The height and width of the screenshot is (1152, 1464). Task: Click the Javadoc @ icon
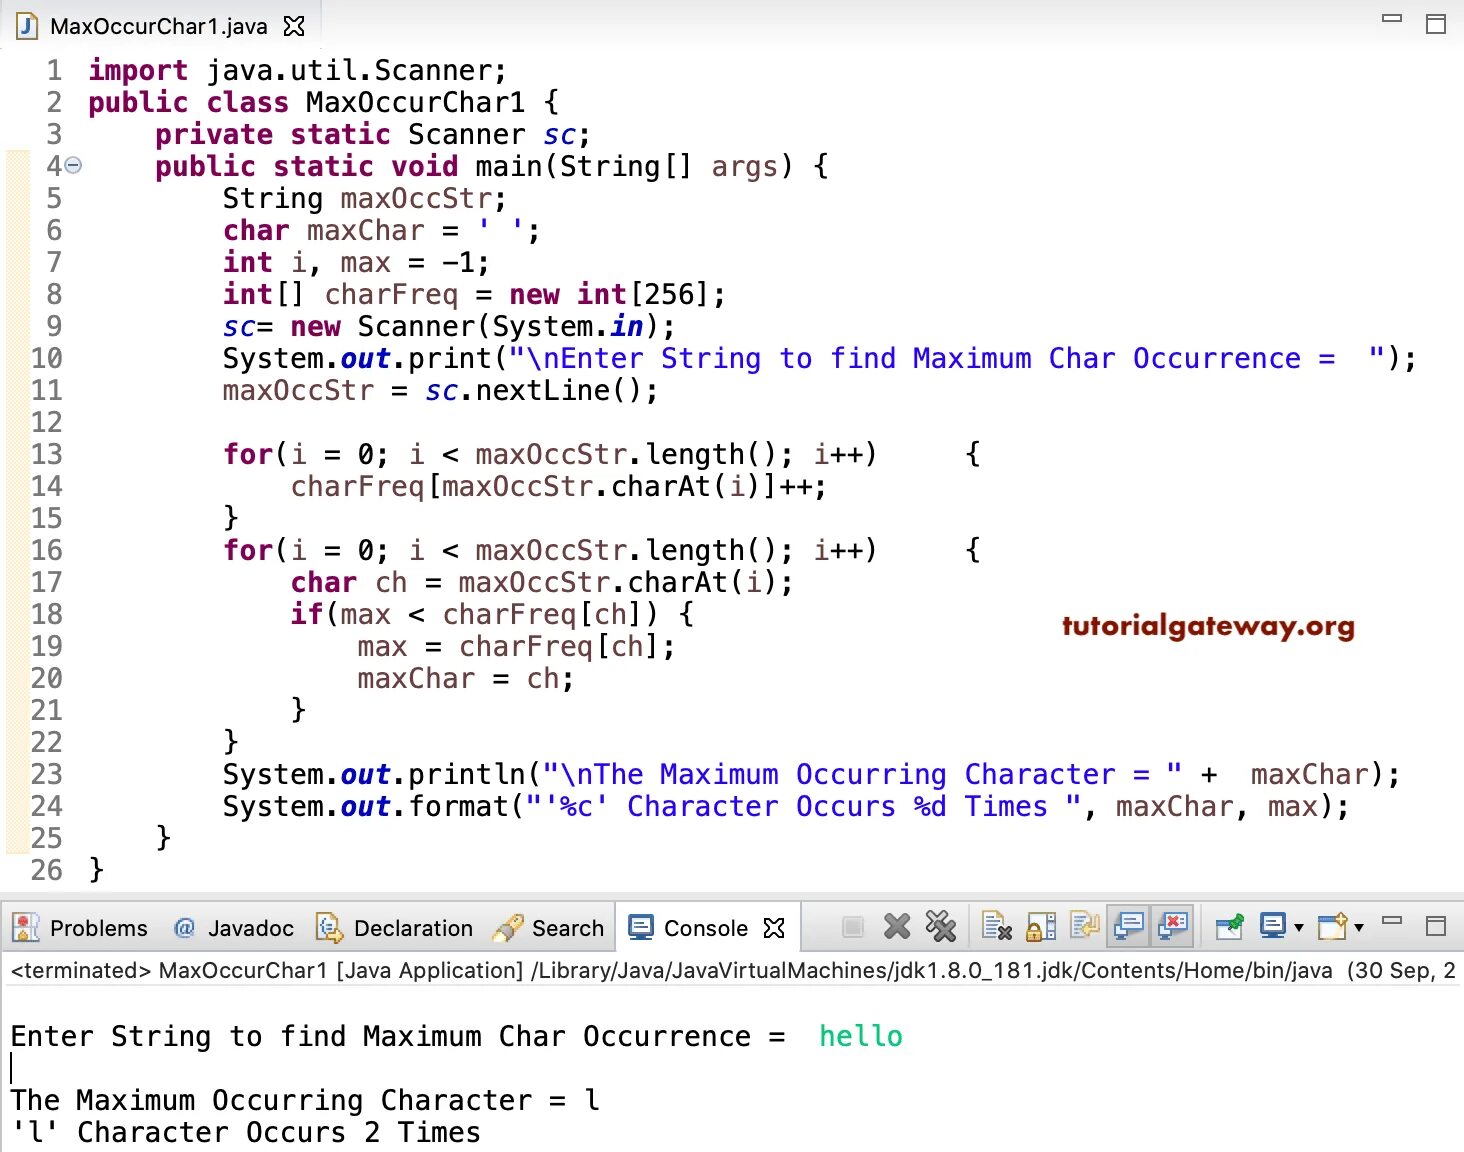[x=184, y=928]
